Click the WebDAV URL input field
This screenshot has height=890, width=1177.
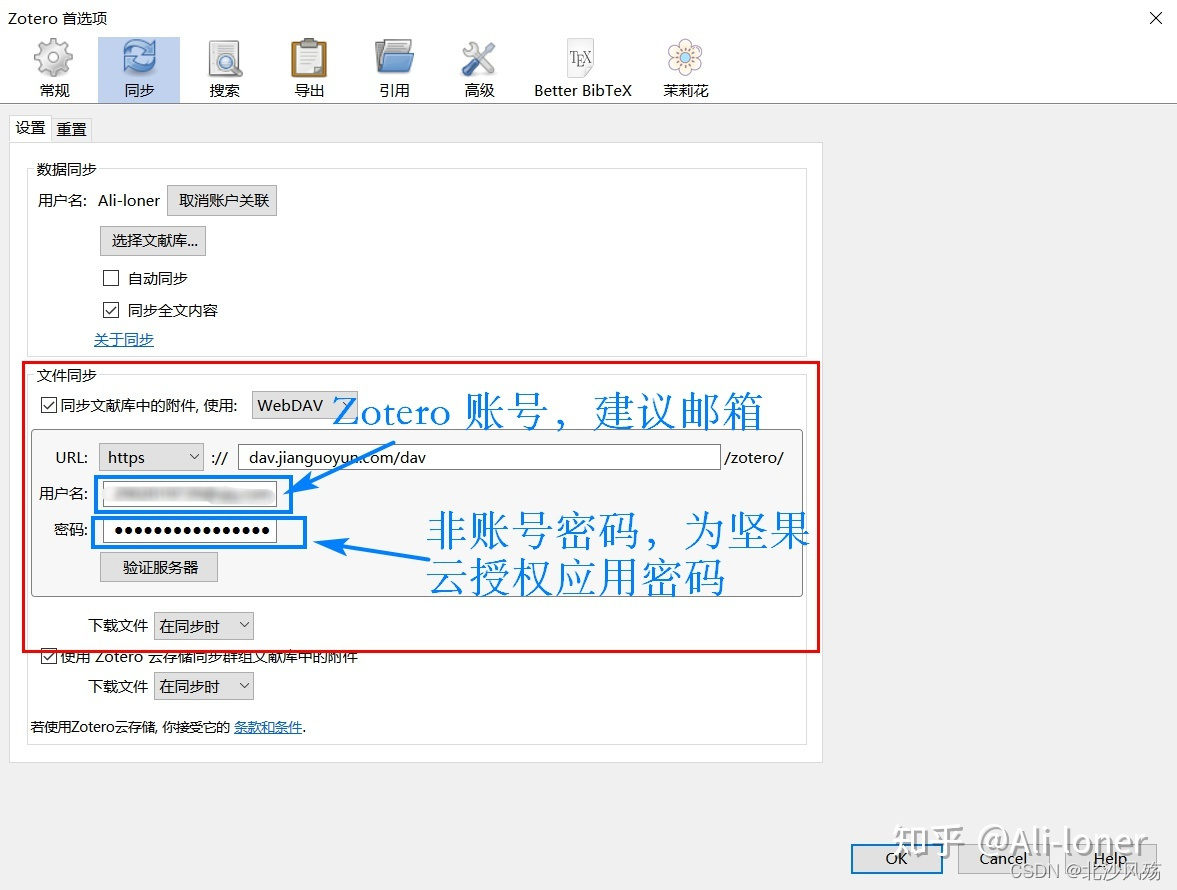[x=479, y=457]
